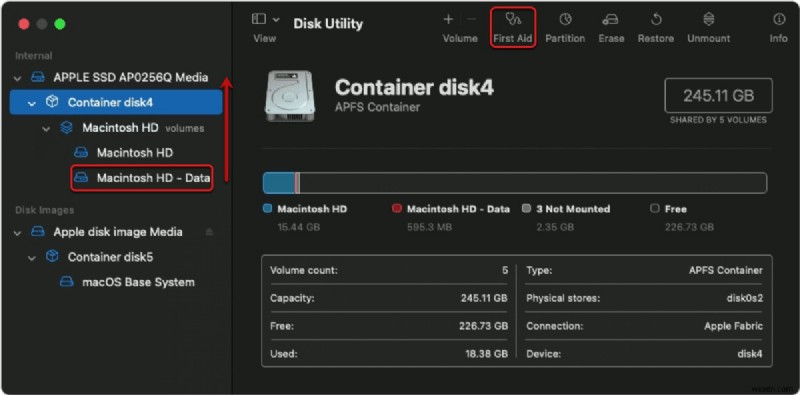Click the 595.3 MB size text
This screenshot has width=800, height=395.
(x=429, y=227)
